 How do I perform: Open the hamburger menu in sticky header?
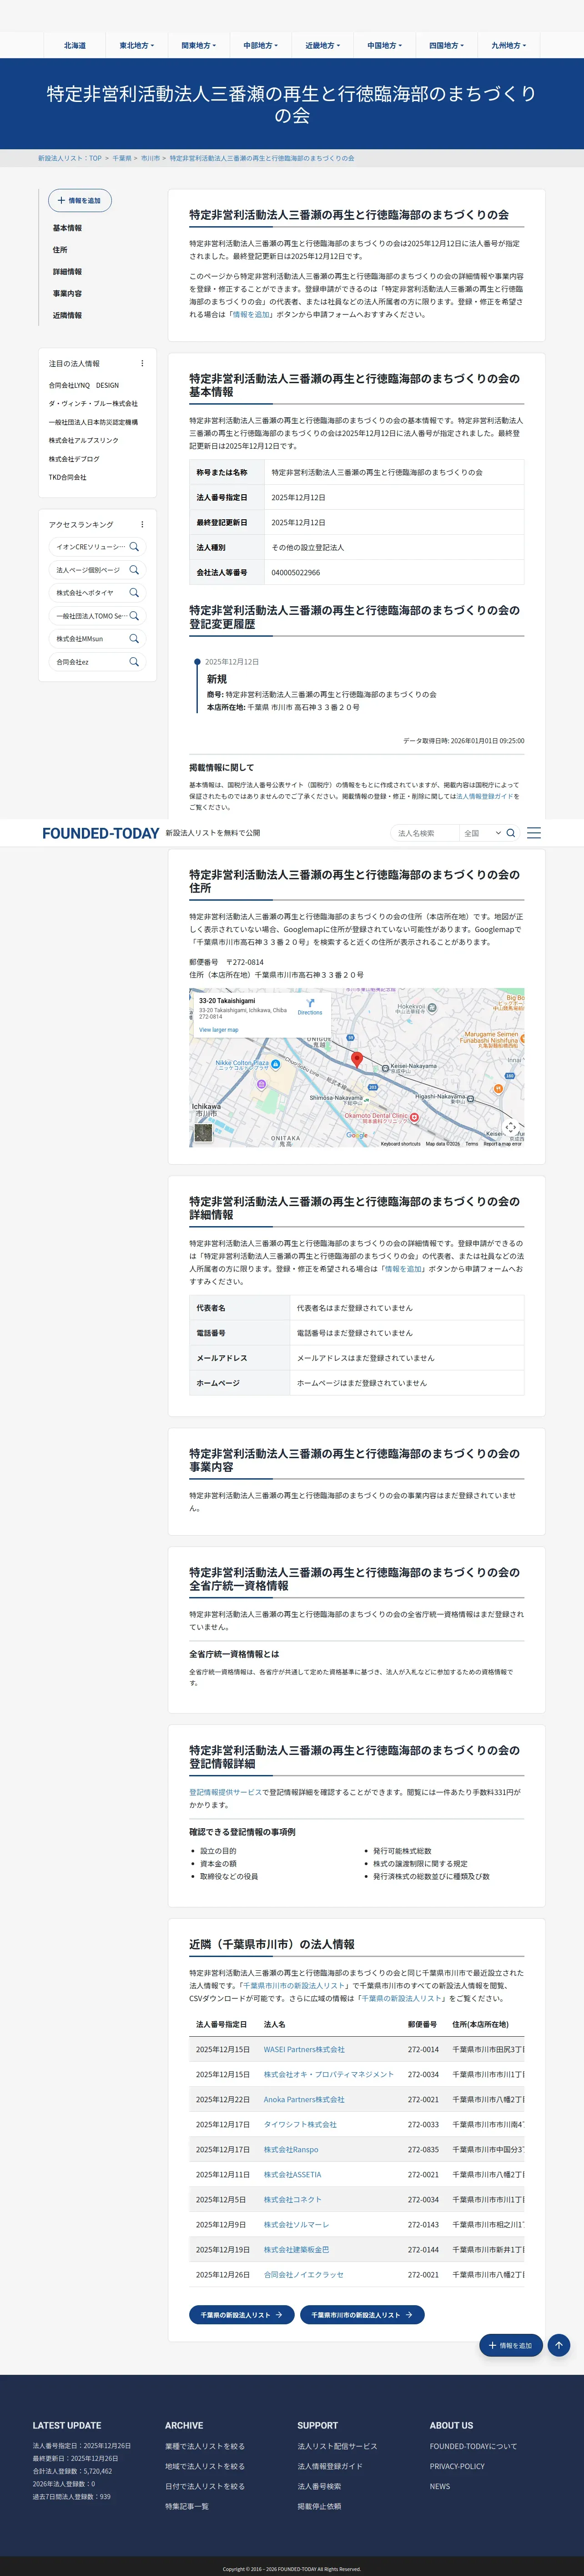coord(534,833)
